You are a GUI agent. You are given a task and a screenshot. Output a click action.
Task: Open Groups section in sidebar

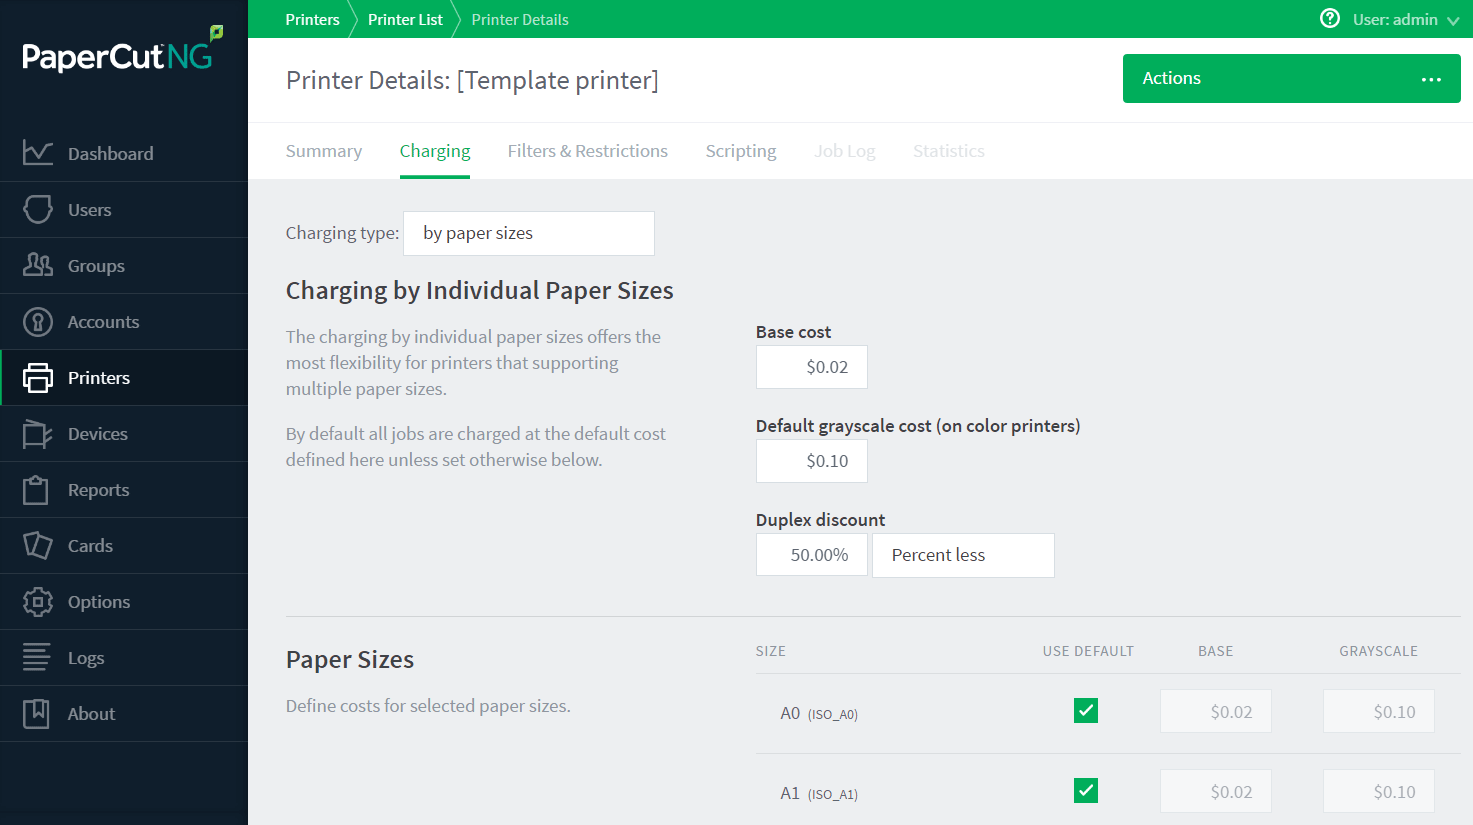(x=124, y=265)
